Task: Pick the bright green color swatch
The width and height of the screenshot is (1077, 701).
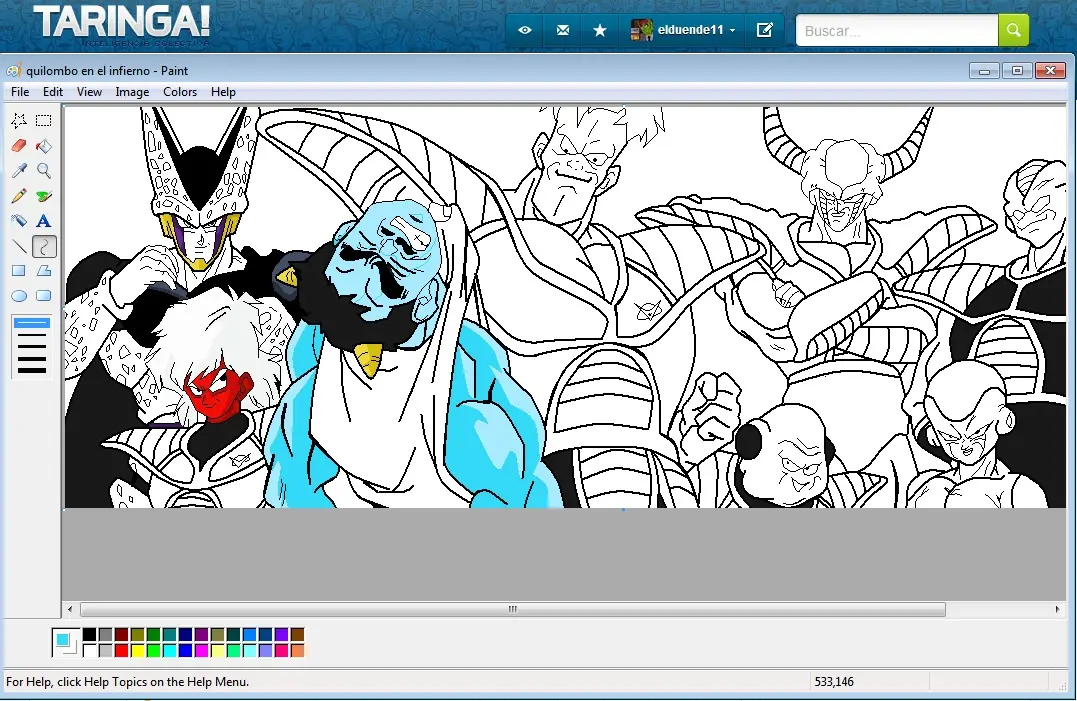Action: 153,650
